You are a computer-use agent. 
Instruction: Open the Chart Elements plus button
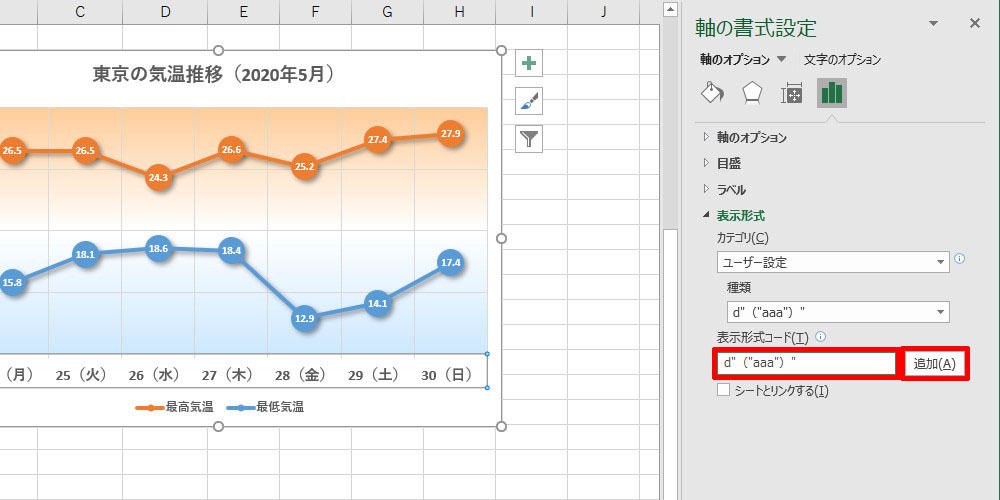(529, 63)
